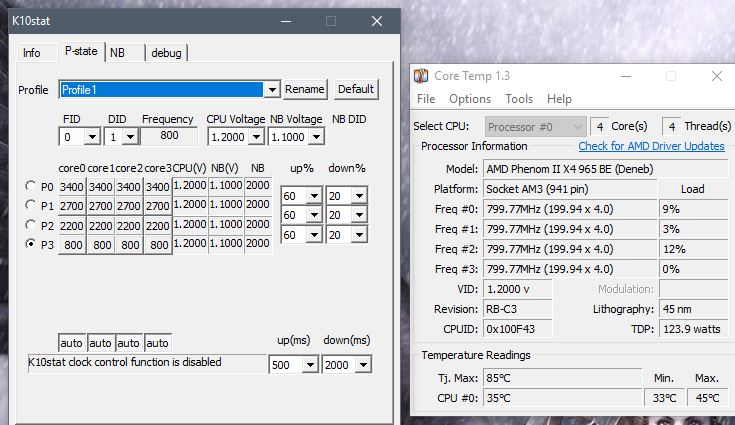Click the Max. 45°C temperature value
Viewport: 735px width, 425px height.
(707, 398)
